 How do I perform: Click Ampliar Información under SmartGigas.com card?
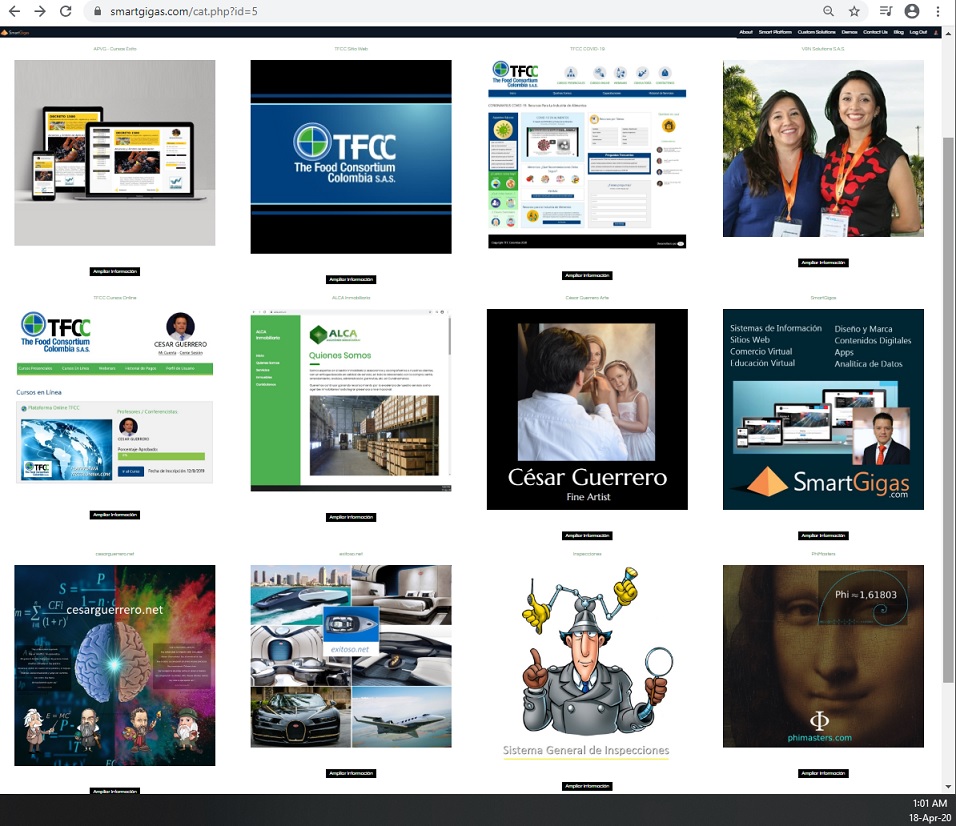[x=823, y=536]
